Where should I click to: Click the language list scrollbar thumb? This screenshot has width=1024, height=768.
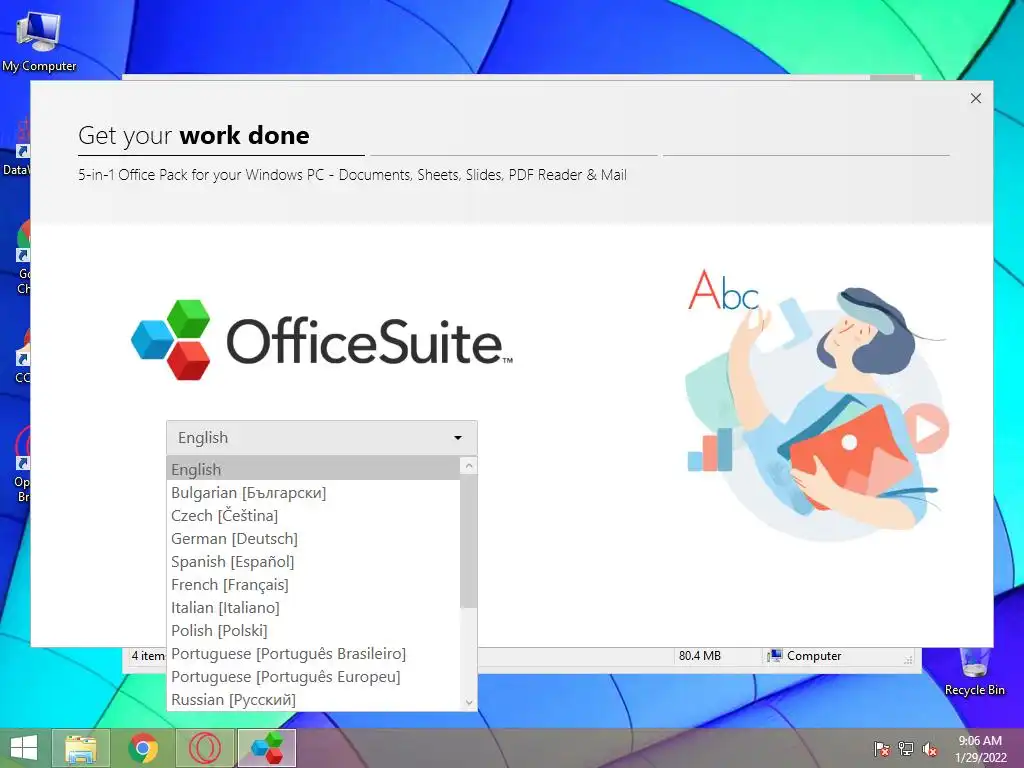click(468, 541)
